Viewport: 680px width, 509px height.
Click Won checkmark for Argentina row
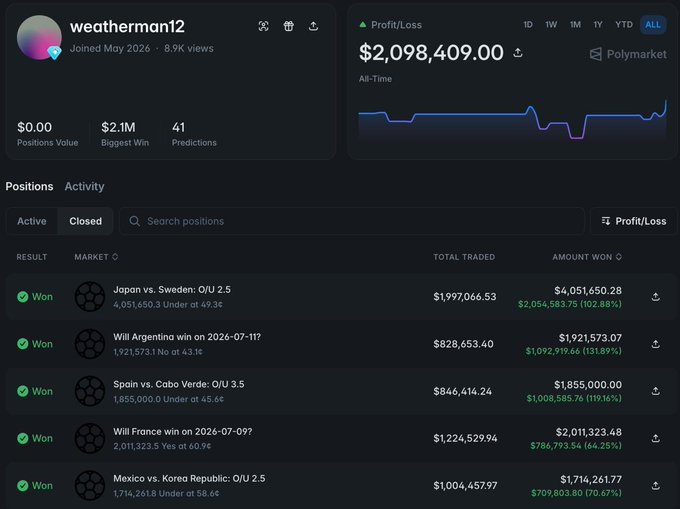(x=23, y=344)
